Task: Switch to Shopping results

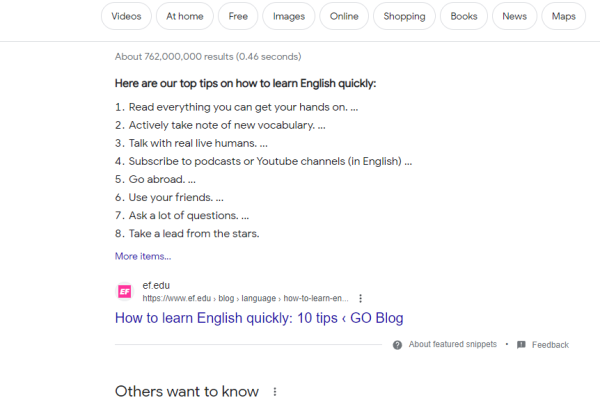Action: (x=404, y=16)
